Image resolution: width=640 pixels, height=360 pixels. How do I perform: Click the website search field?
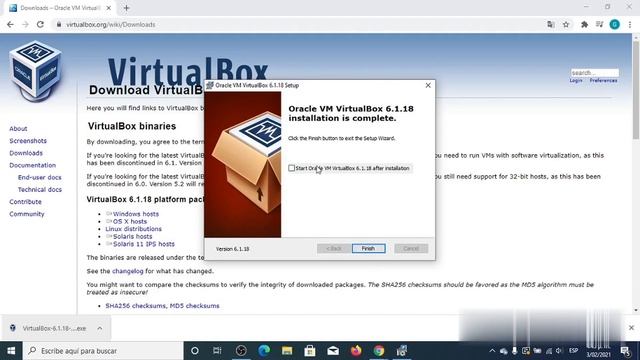pos(594,73)
